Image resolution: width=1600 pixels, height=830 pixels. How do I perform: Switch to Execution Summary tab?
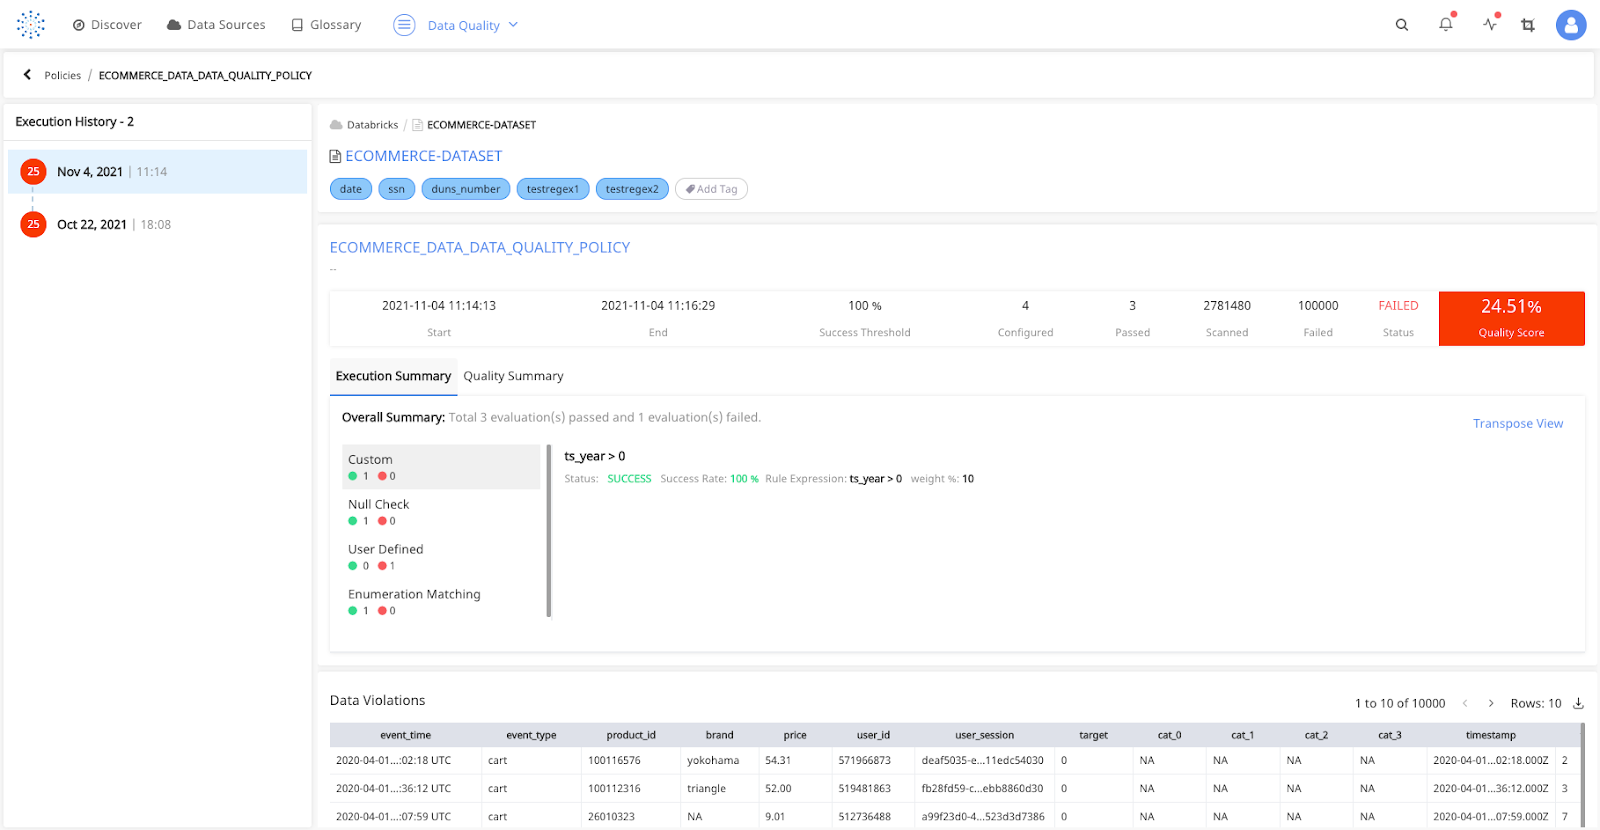[x=393, y=377]
